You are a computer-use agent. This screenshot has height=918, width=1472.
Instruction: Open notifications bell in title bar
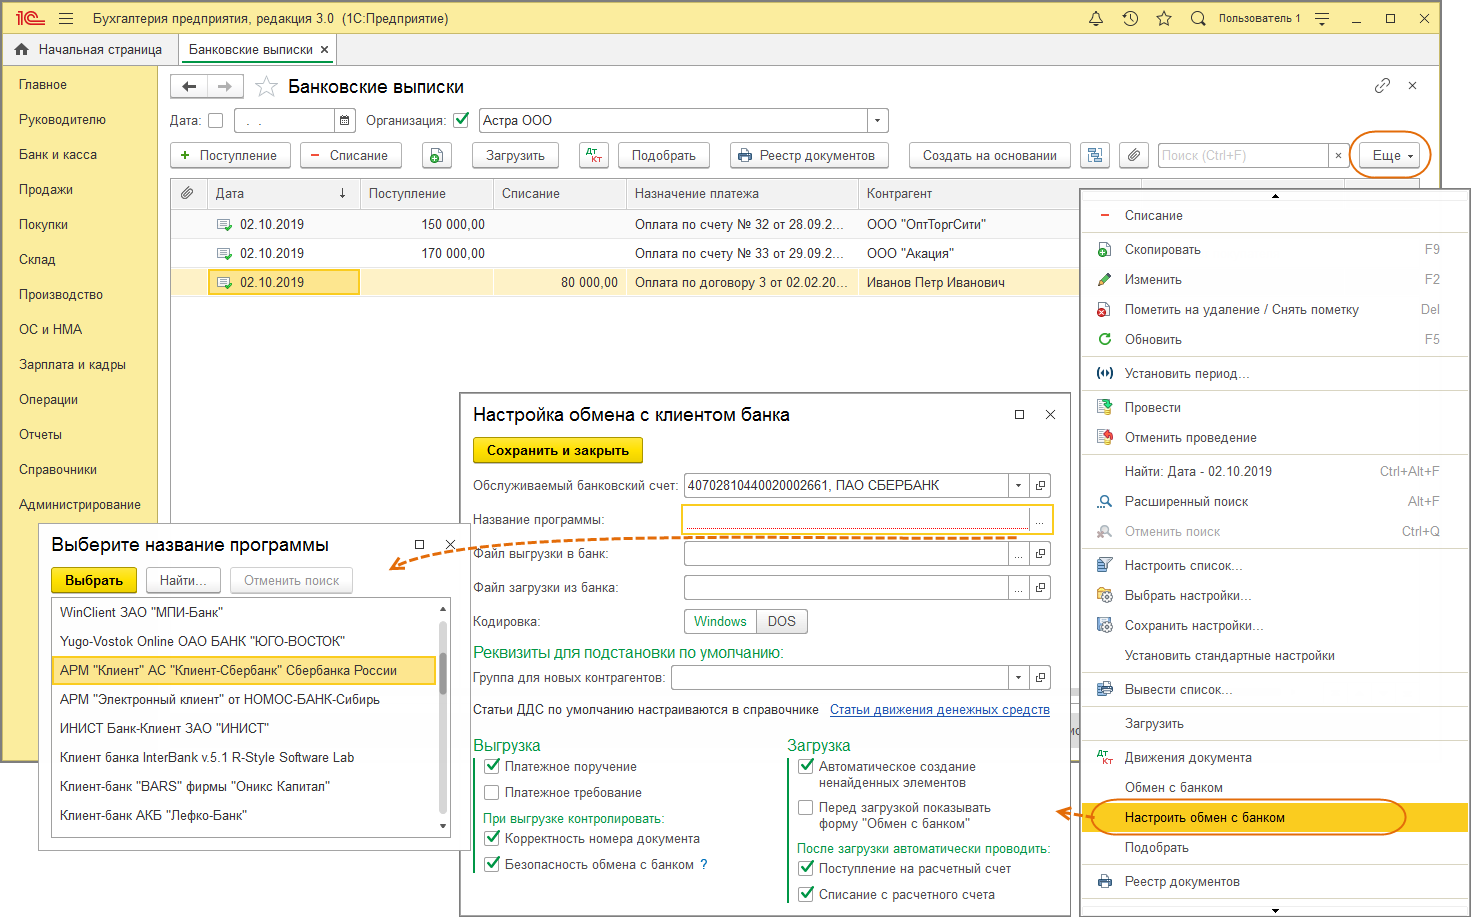click(x=1096, y=18)
